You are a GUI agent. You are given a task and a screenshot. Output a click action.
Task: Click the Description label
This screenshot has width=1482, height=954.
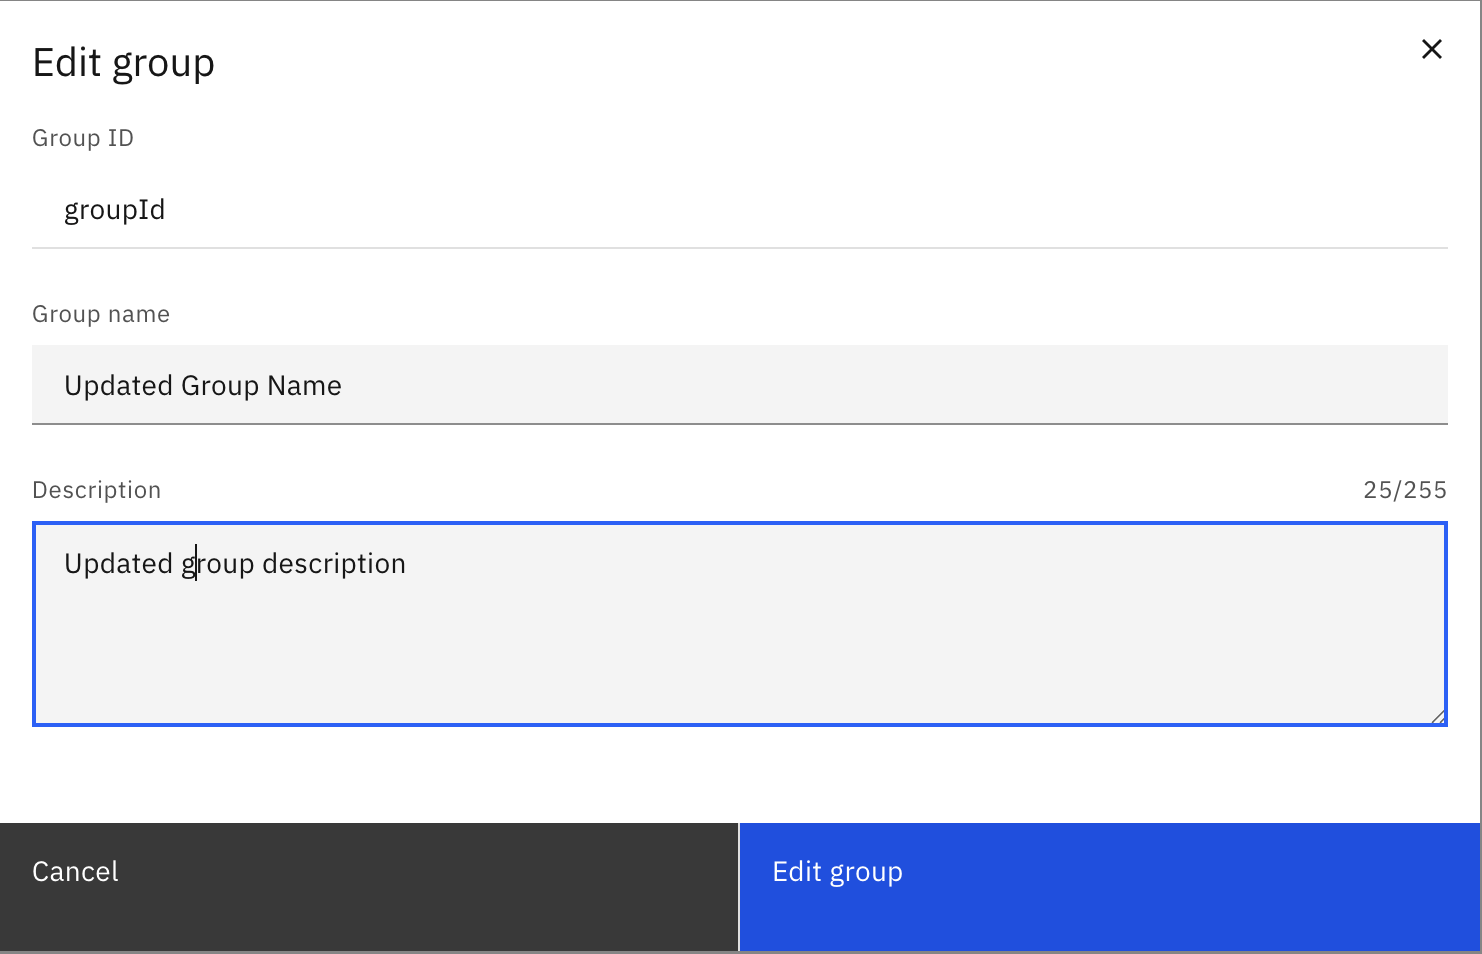click(x=96, y=489)
